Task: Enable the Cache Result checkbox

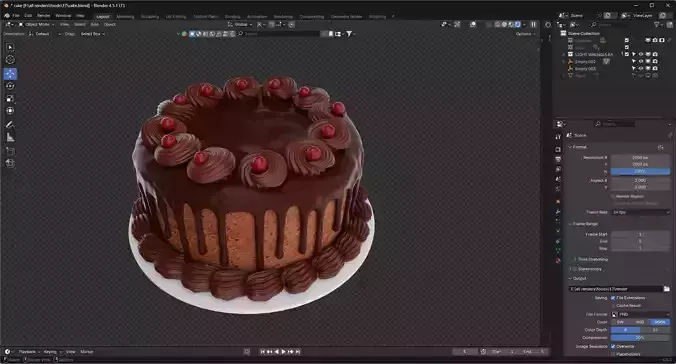Action: point(613,305)
